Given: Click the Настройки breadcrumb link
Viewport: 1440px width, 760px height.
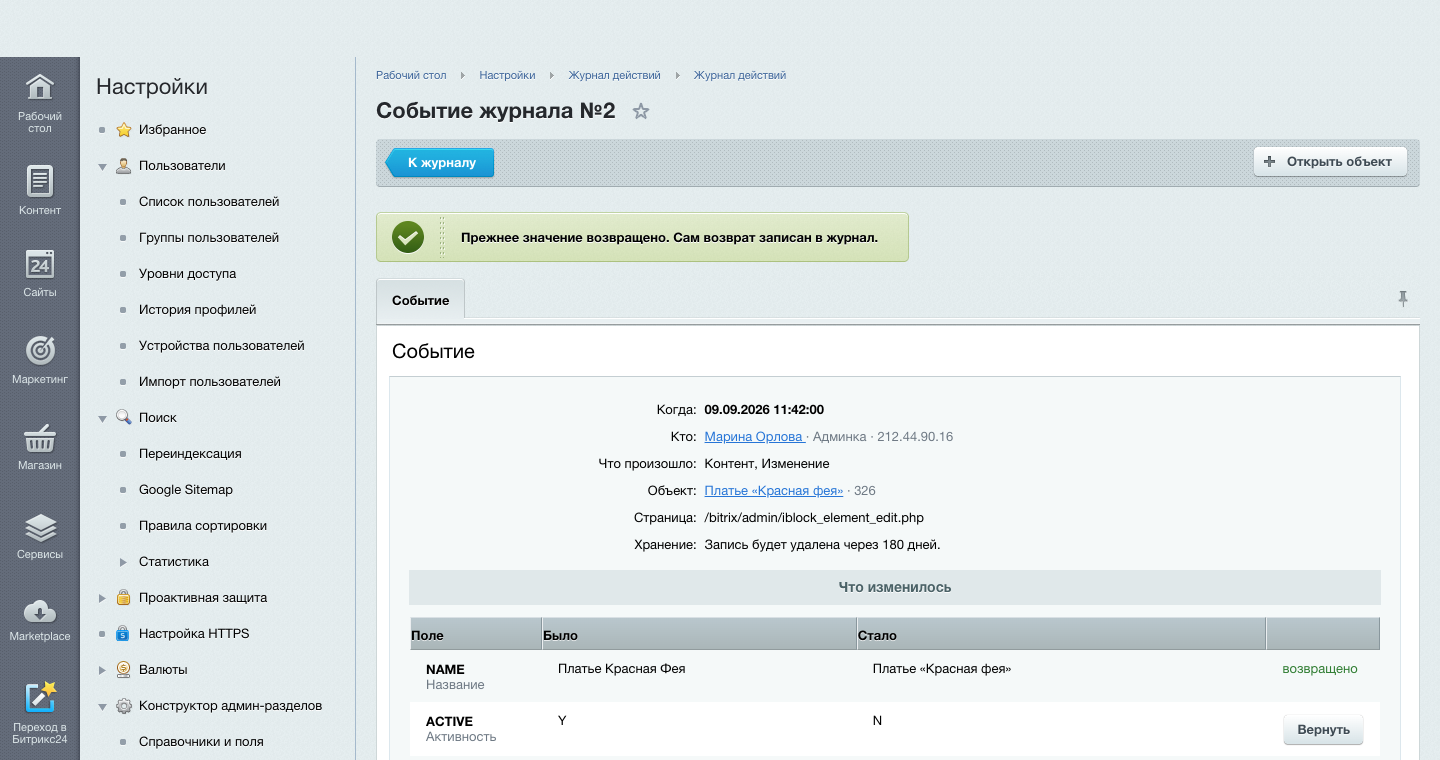Looking at the screenshot, I should (507, 75).
